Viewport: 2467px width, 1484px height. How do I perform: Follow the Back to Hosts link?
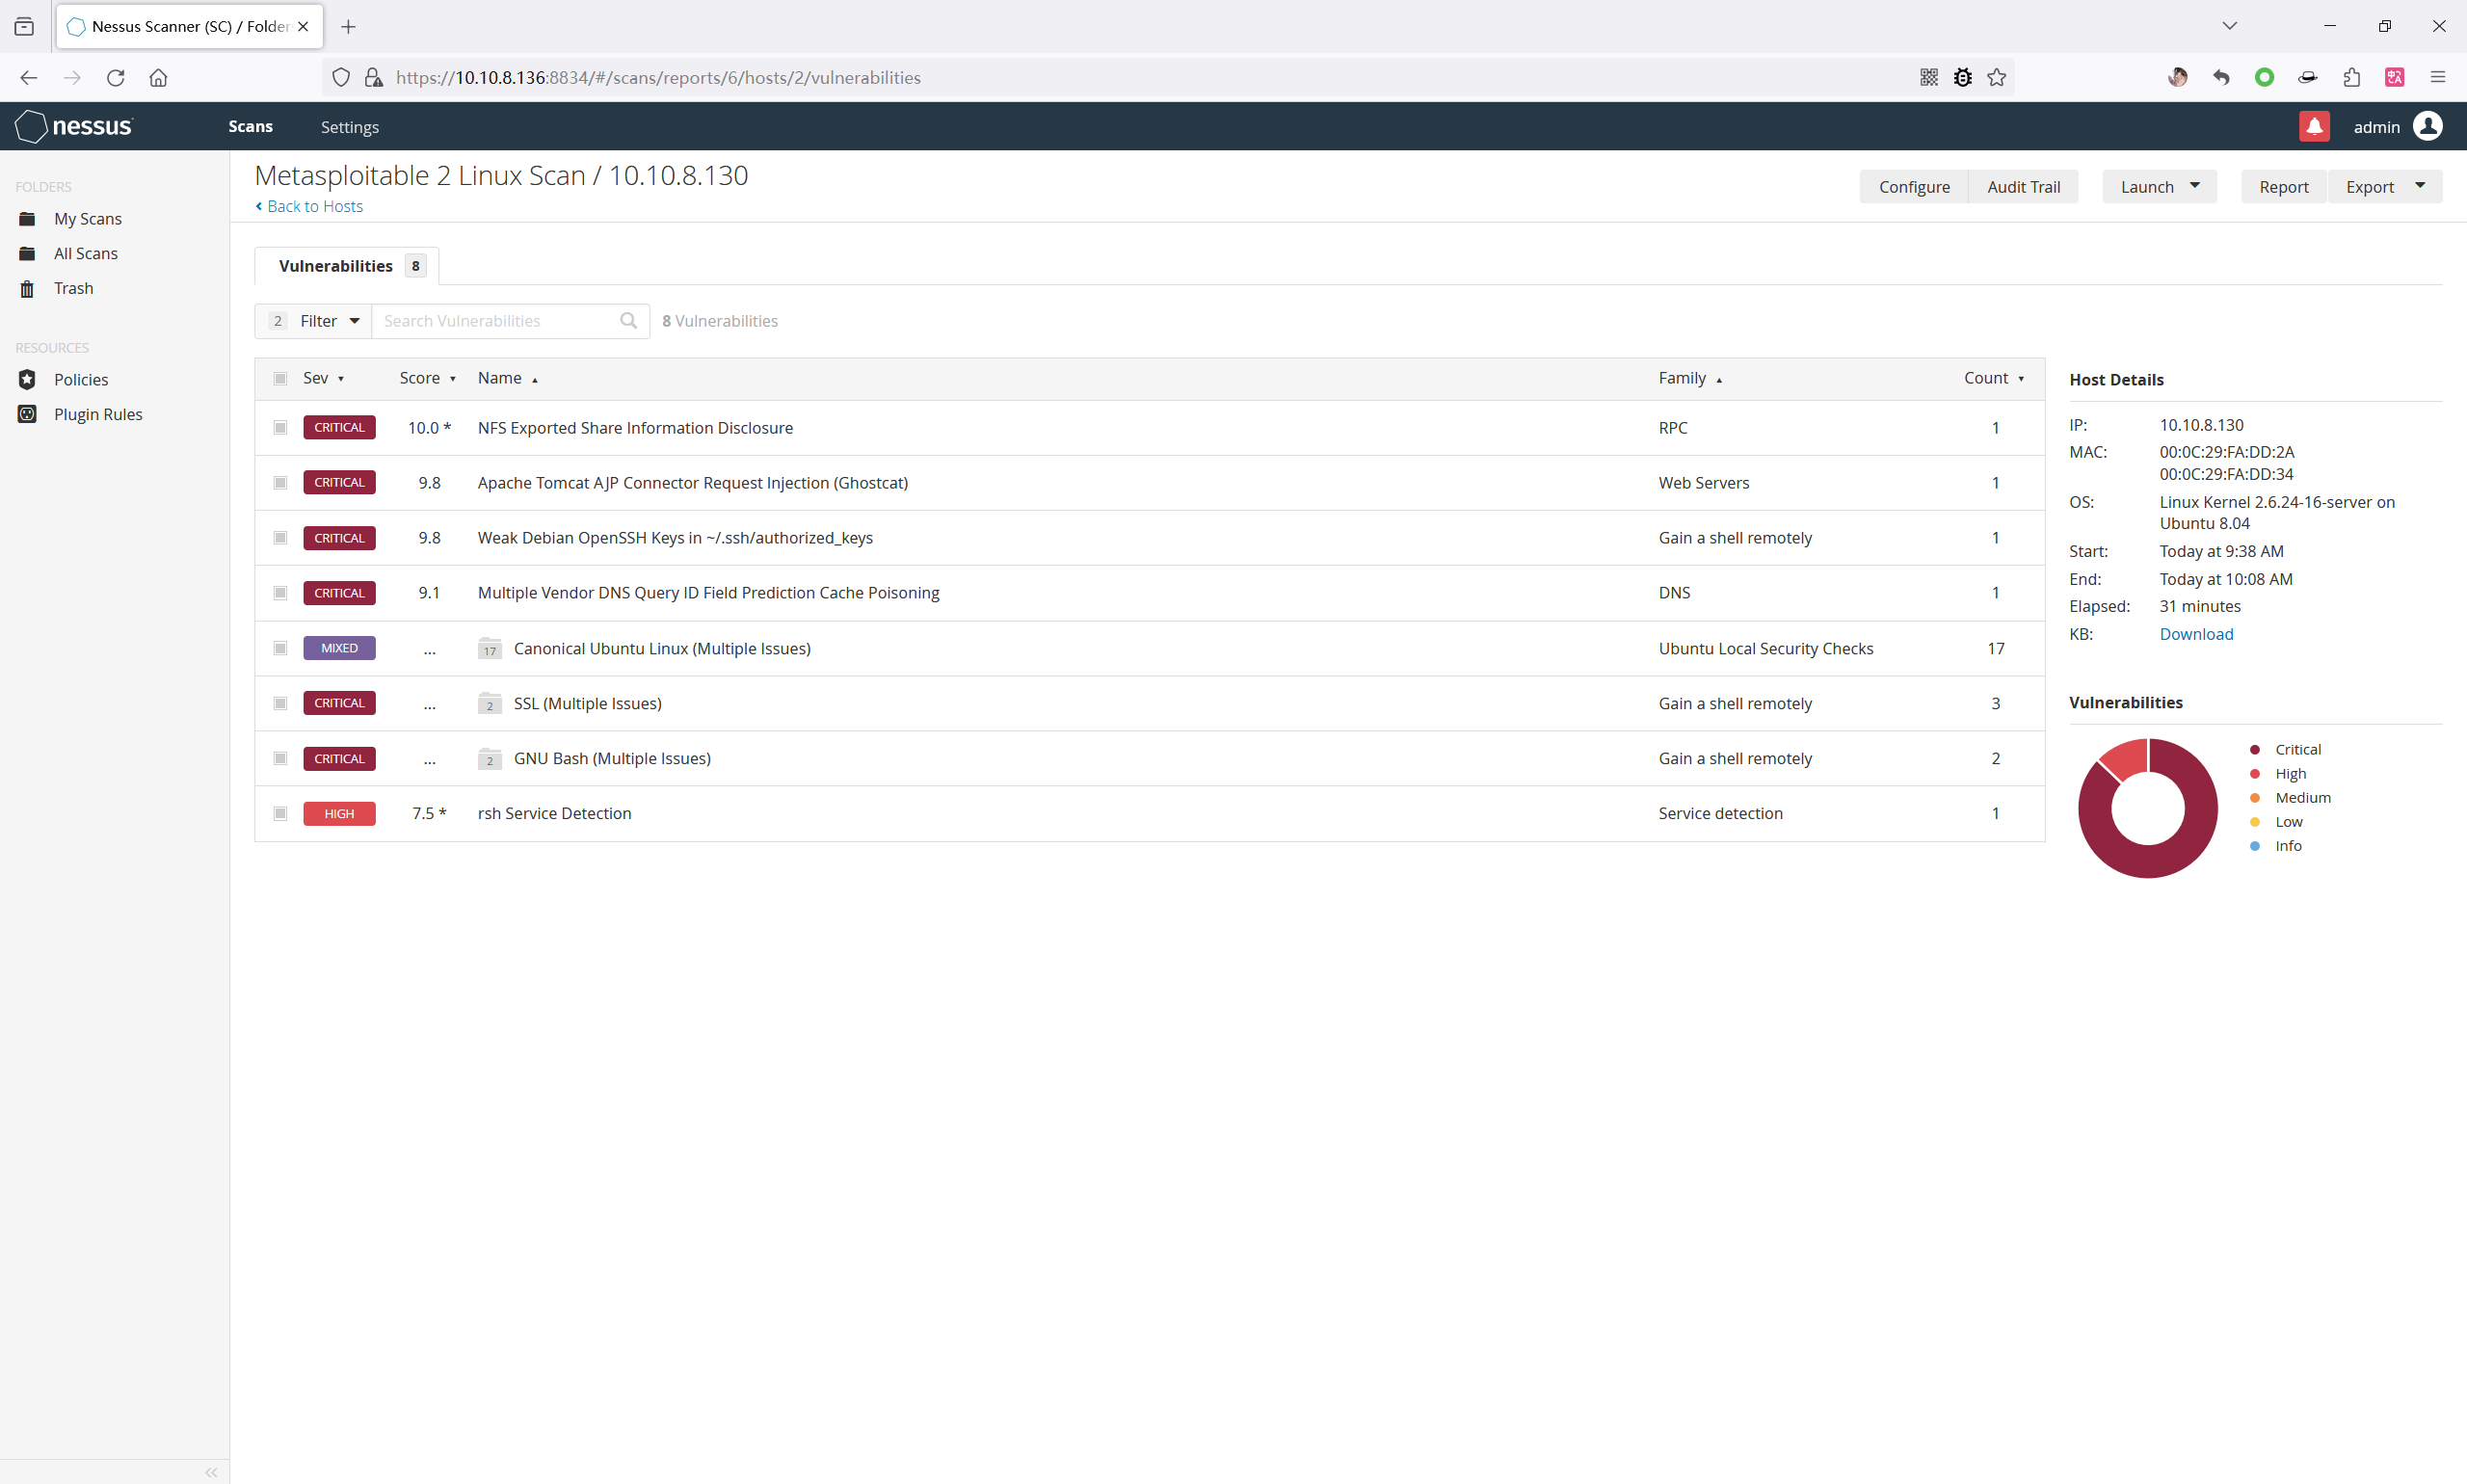point(309,207)
